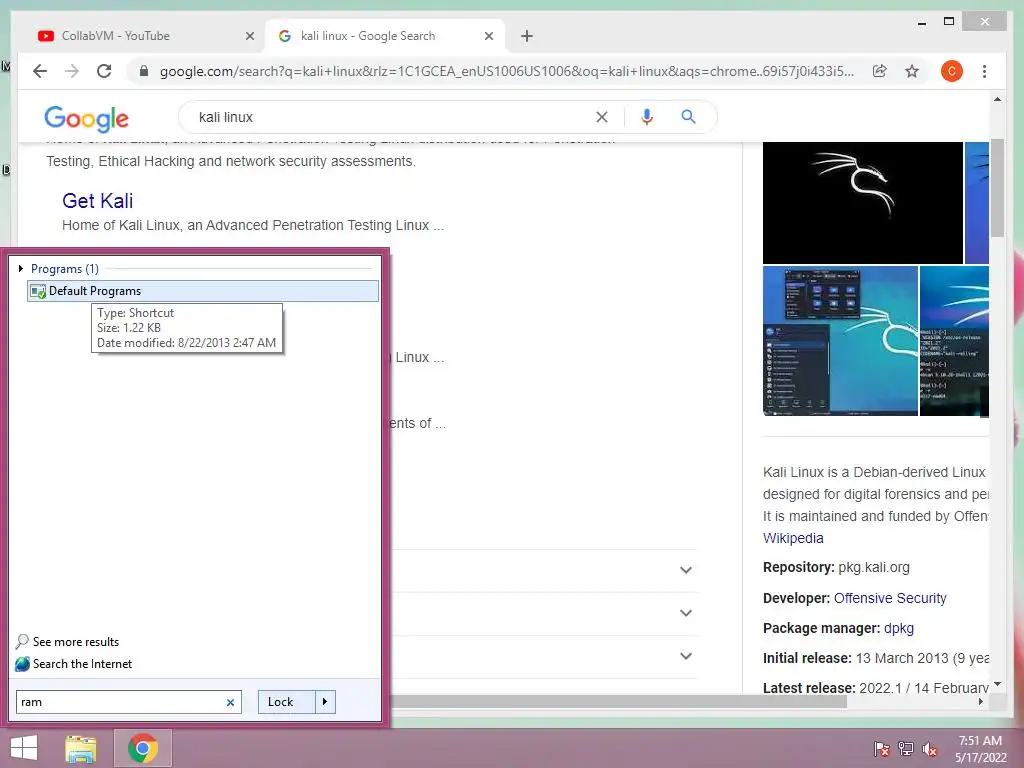Viewport: 1024px width, 768px height.
Task: View site info via the padlock icon
Action: pyautogui.click(x=144, y=71)
